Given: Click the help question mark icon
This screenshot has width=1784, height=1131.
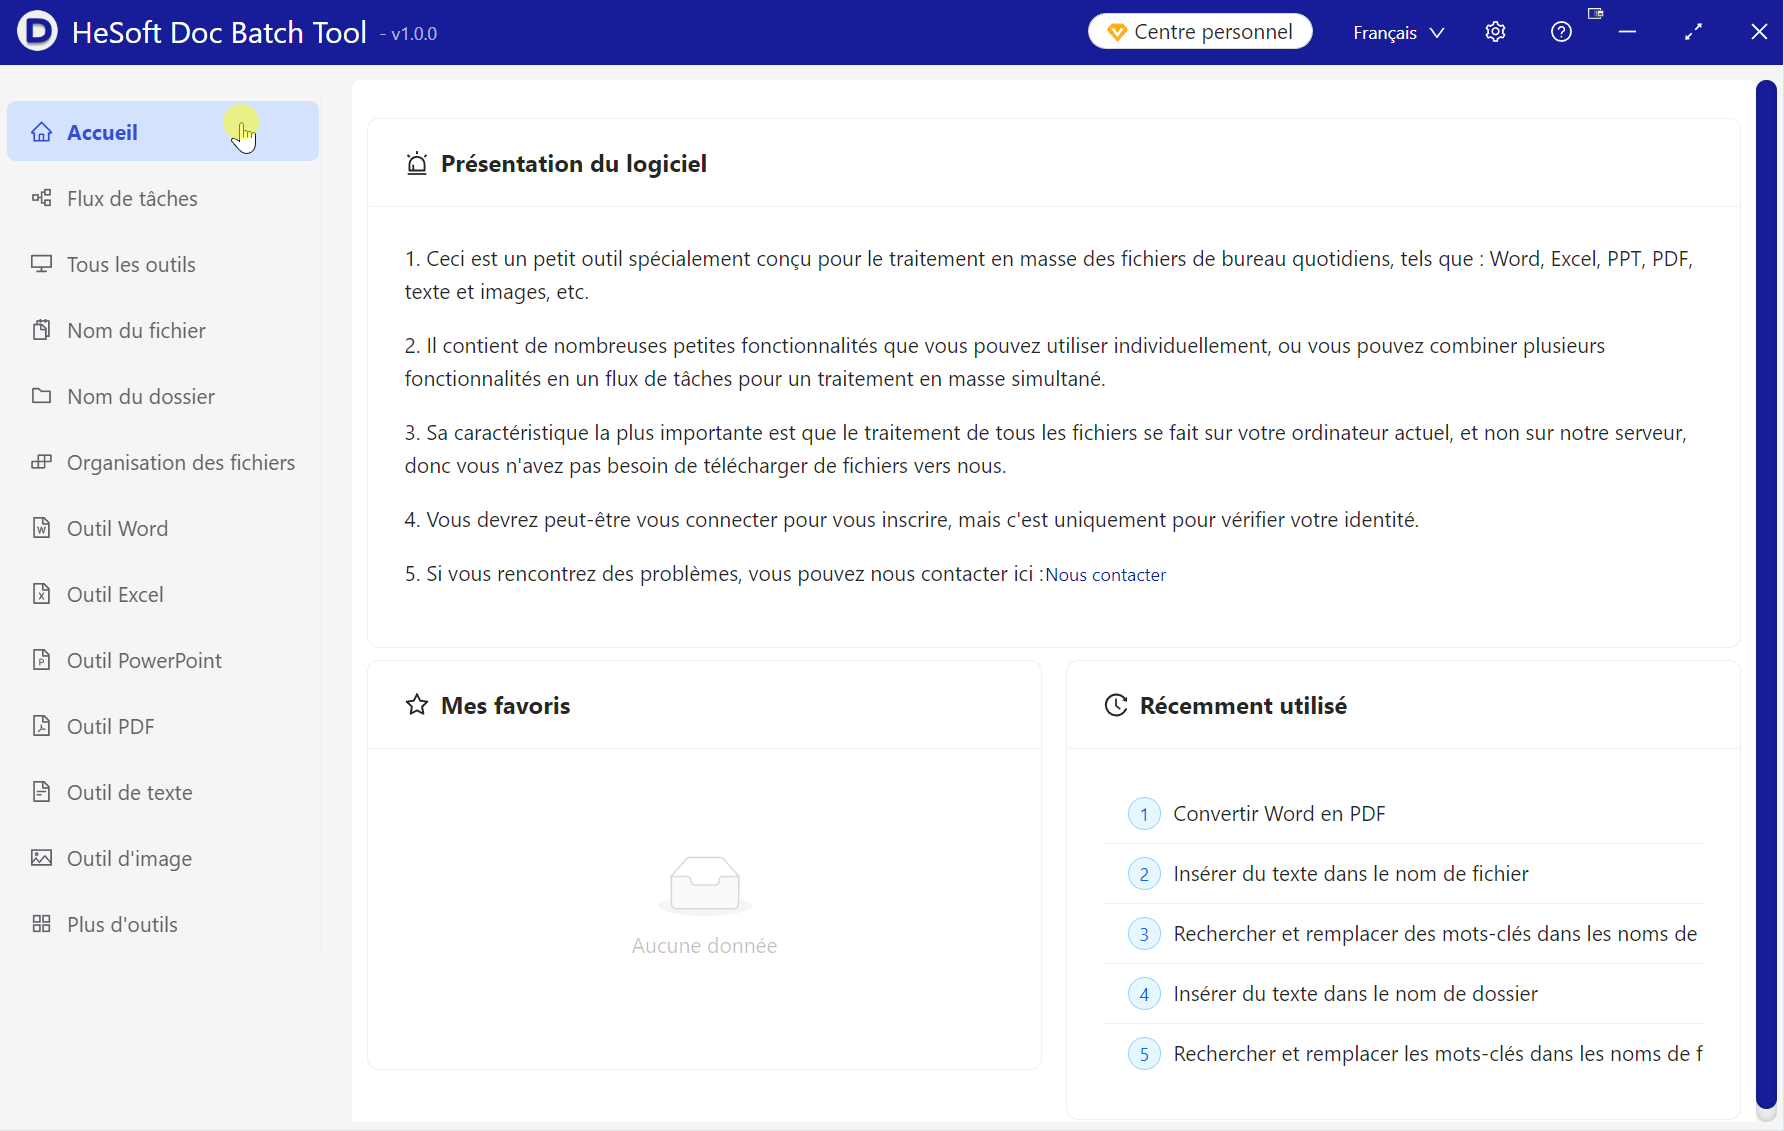Looking at the screenshot, I should [1561, 32].
